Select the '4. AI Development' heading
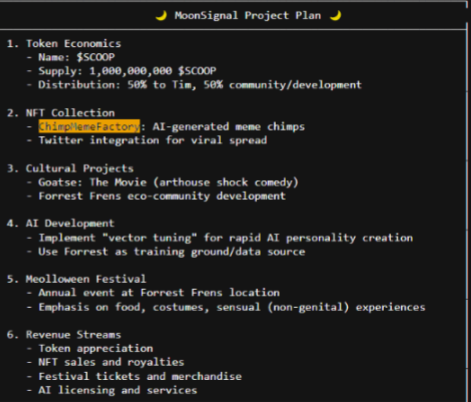The width and height of the screenshot is (471, 402). (x=61, y=223)
